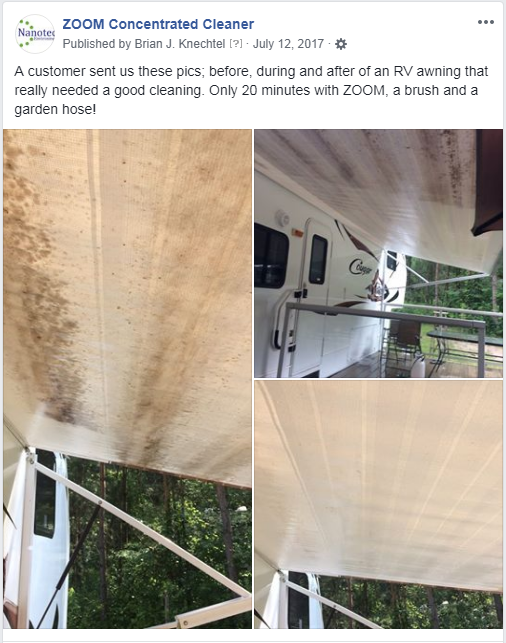Viewport: 506px width, 643px height.
Task: Click the [?] help marker beside publisher name
Action: [x=236, y=43]
